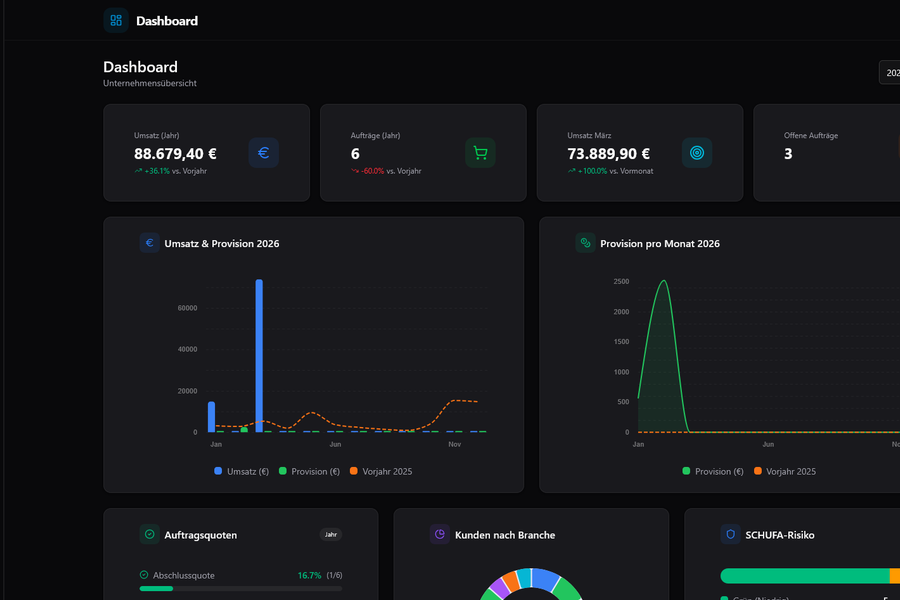Click the Kunden nach Branche card title

505,535
